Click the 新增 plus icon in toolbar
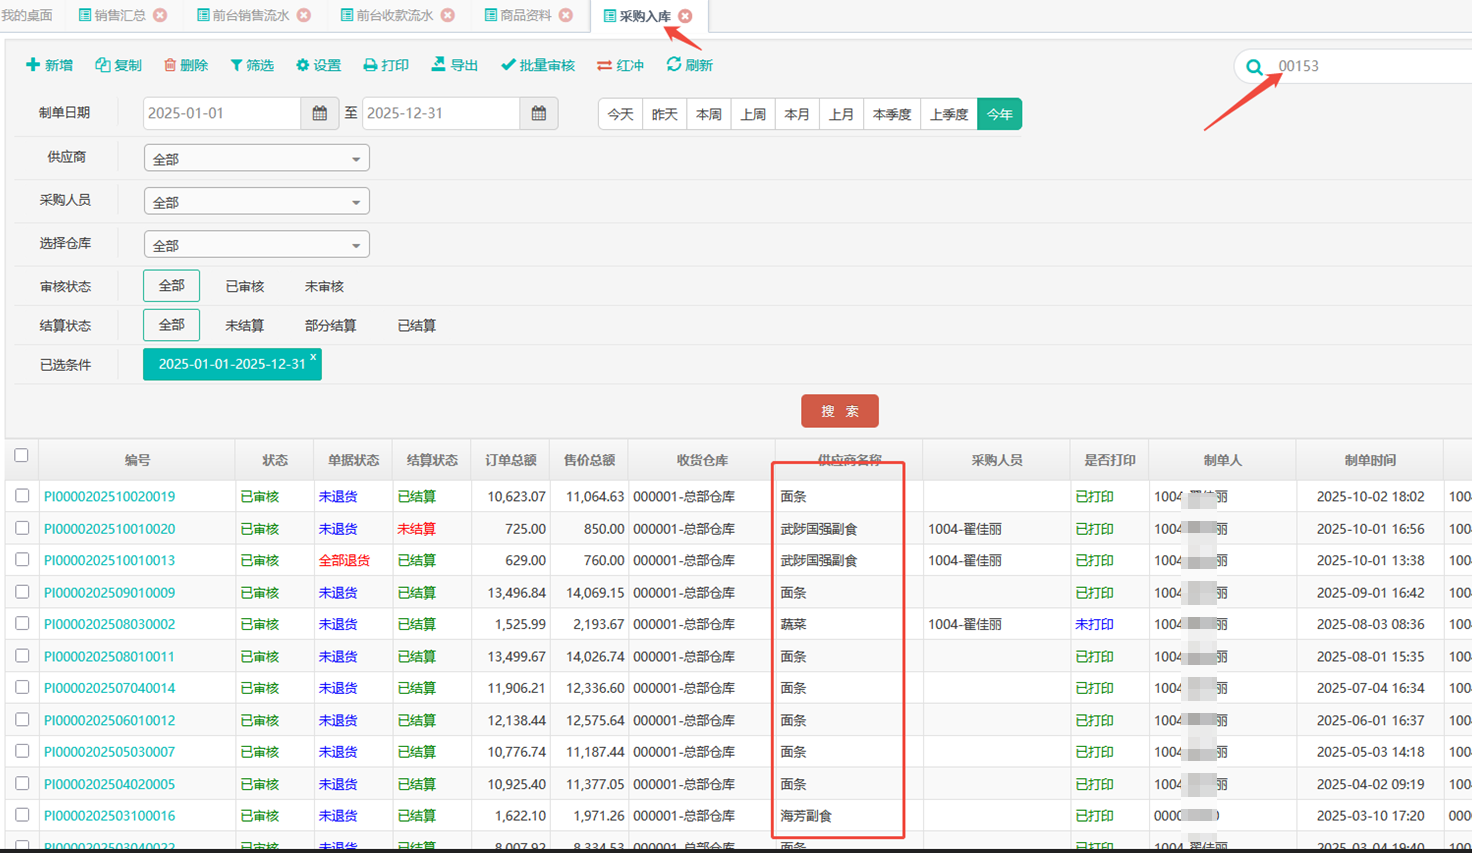Image resolution: width=1472 pixels, height=853 pixels. coord(33,65)
